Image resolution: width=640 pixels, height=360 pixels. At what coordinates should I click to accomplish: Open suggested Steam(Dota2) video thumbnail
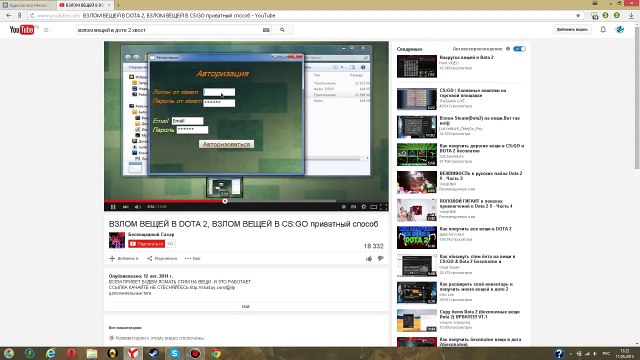click(x=417, y=127)
